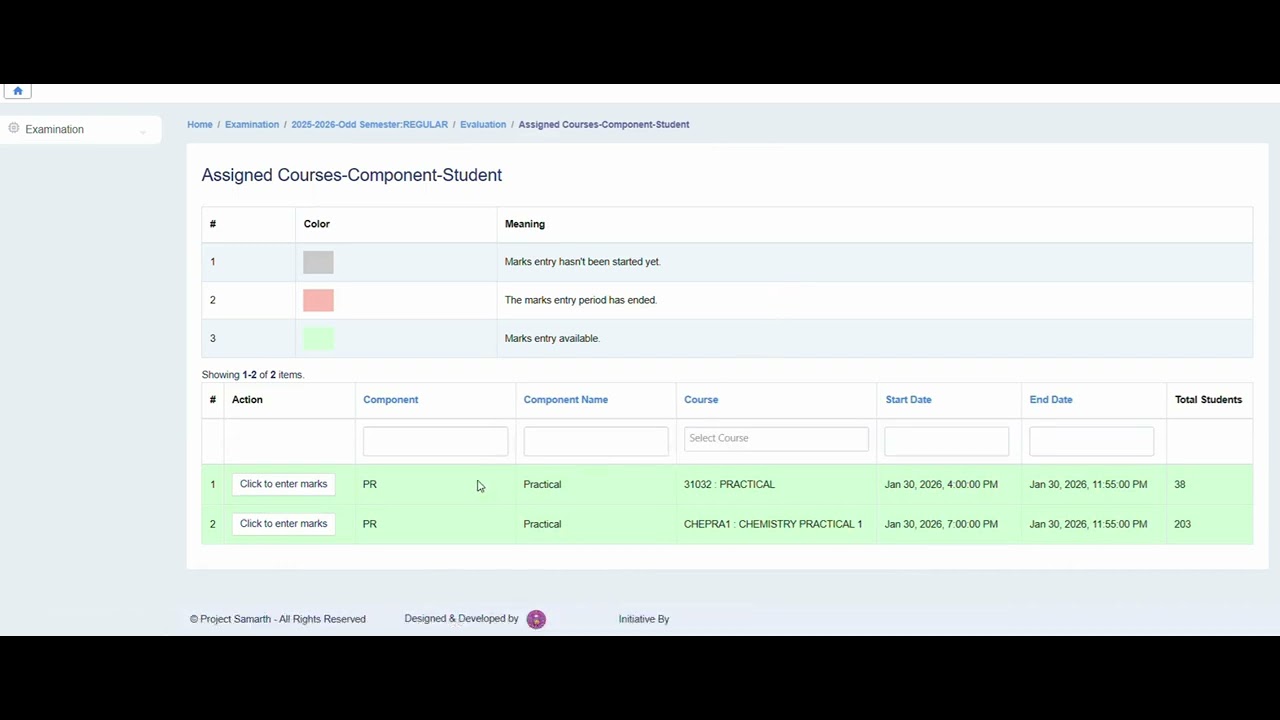Focus the Start Date filter input
The image size is (1280, 720).
pyautogui.click(x=947, y=441)
